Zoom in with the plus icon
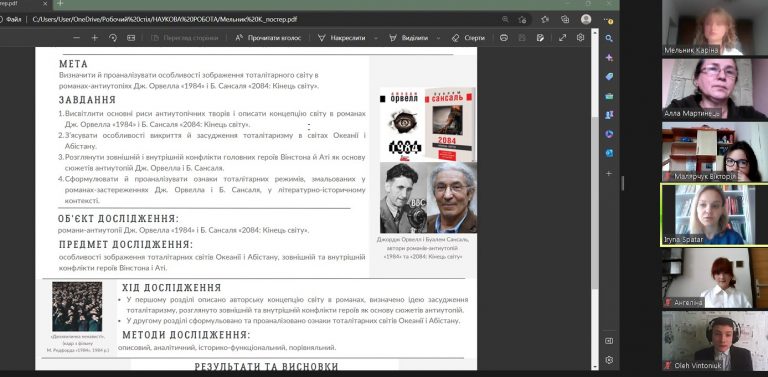The height and width of the screenshot is (377, 768). pos(95,38)
